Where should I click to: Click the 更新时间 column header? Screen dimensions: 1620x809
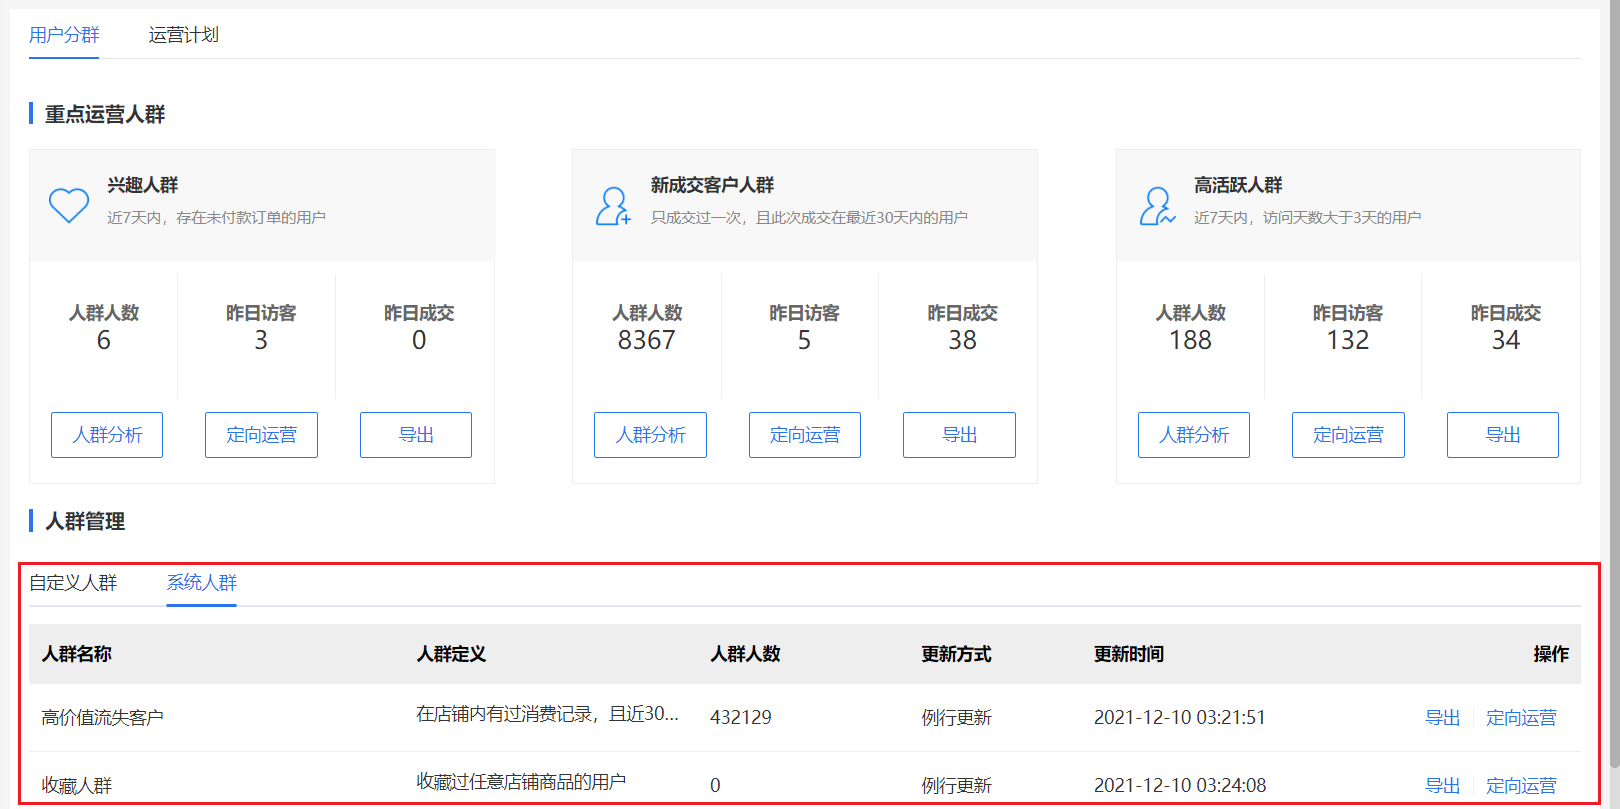tap(1129, 654)
